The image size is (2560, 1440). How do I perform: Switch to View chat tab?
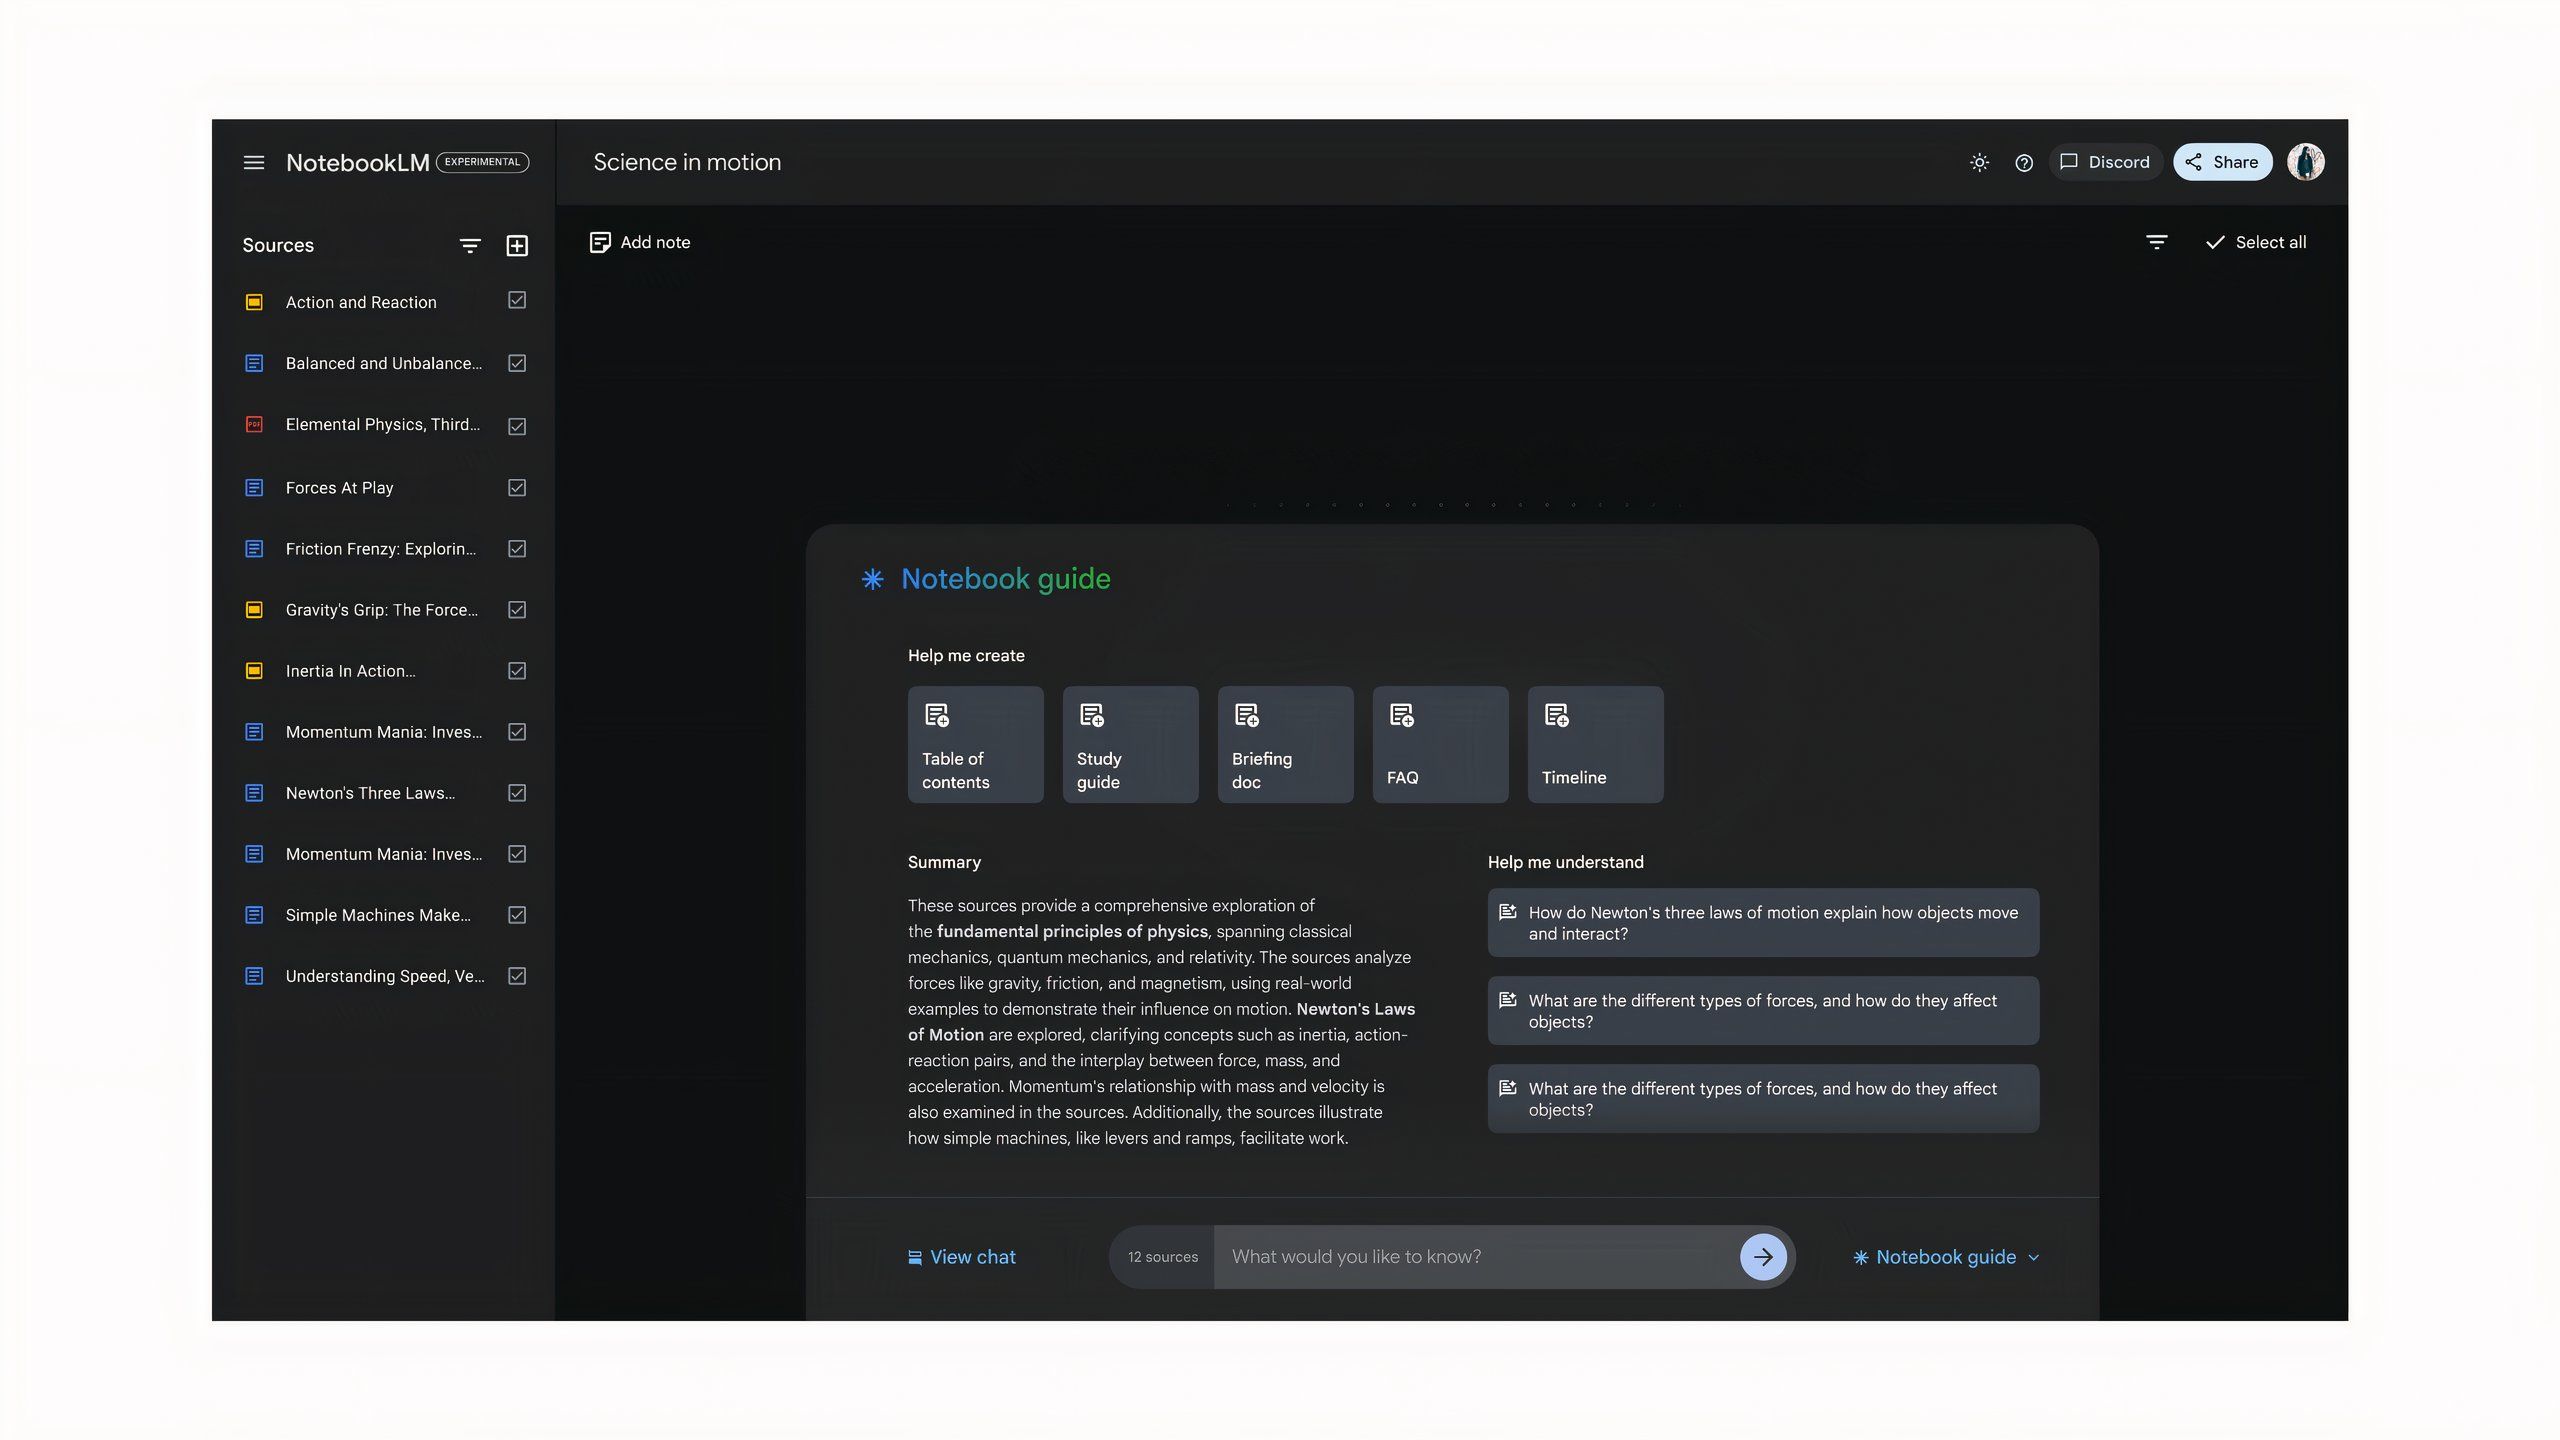click(960, 1257)
